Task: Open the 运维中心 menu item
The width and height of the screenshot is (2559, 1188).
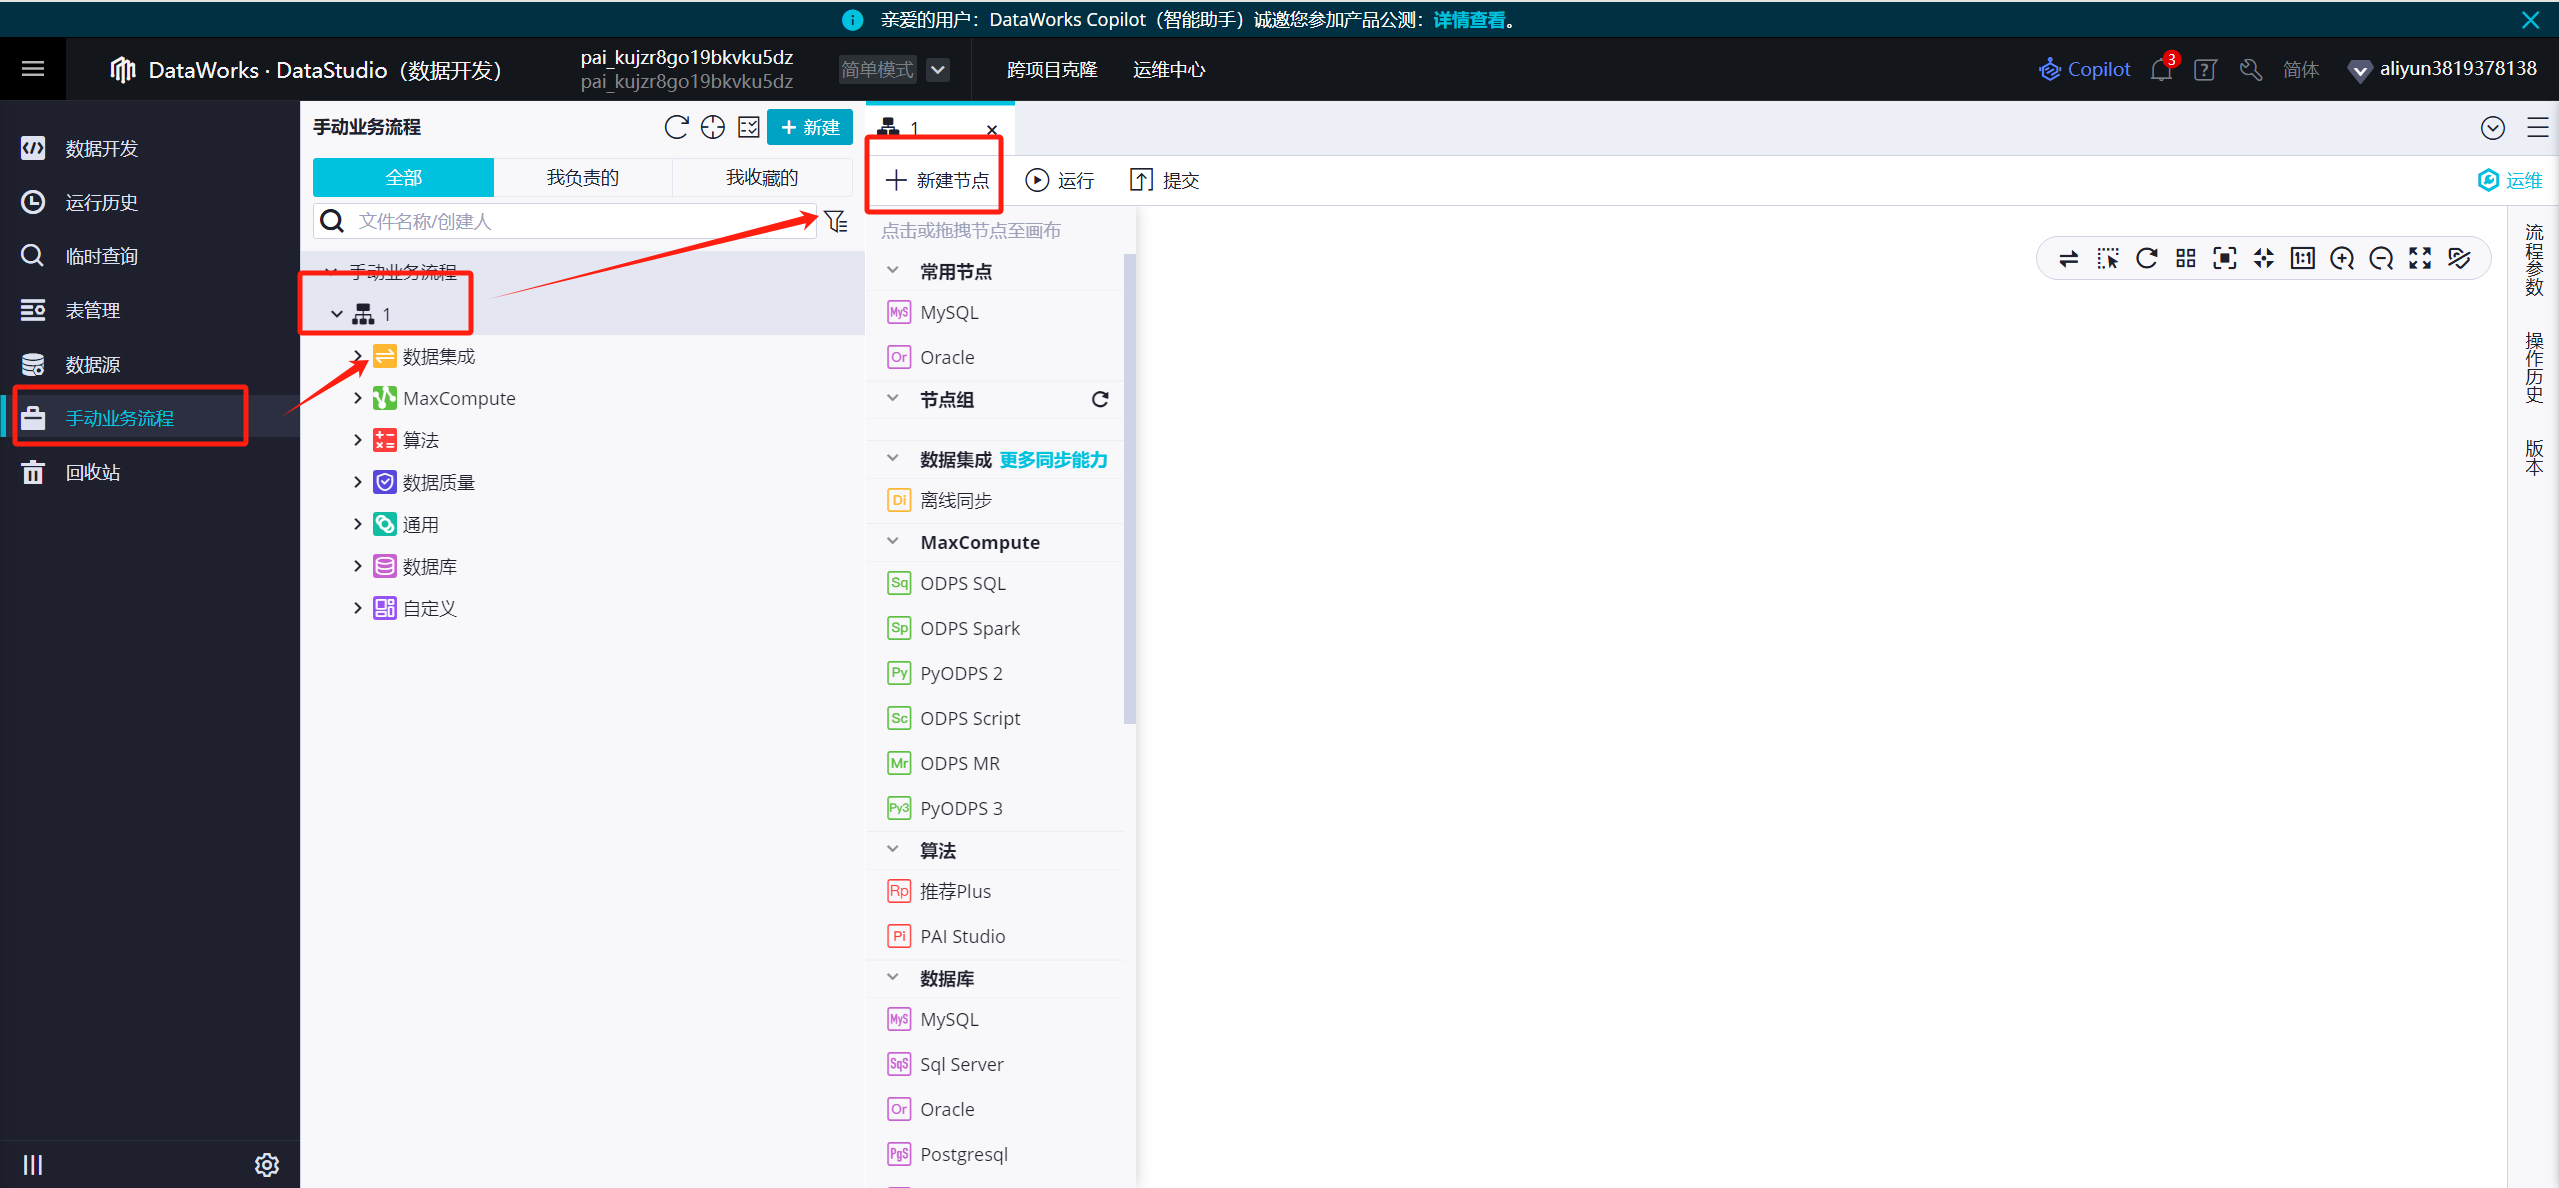Action: pos(1168,69)
